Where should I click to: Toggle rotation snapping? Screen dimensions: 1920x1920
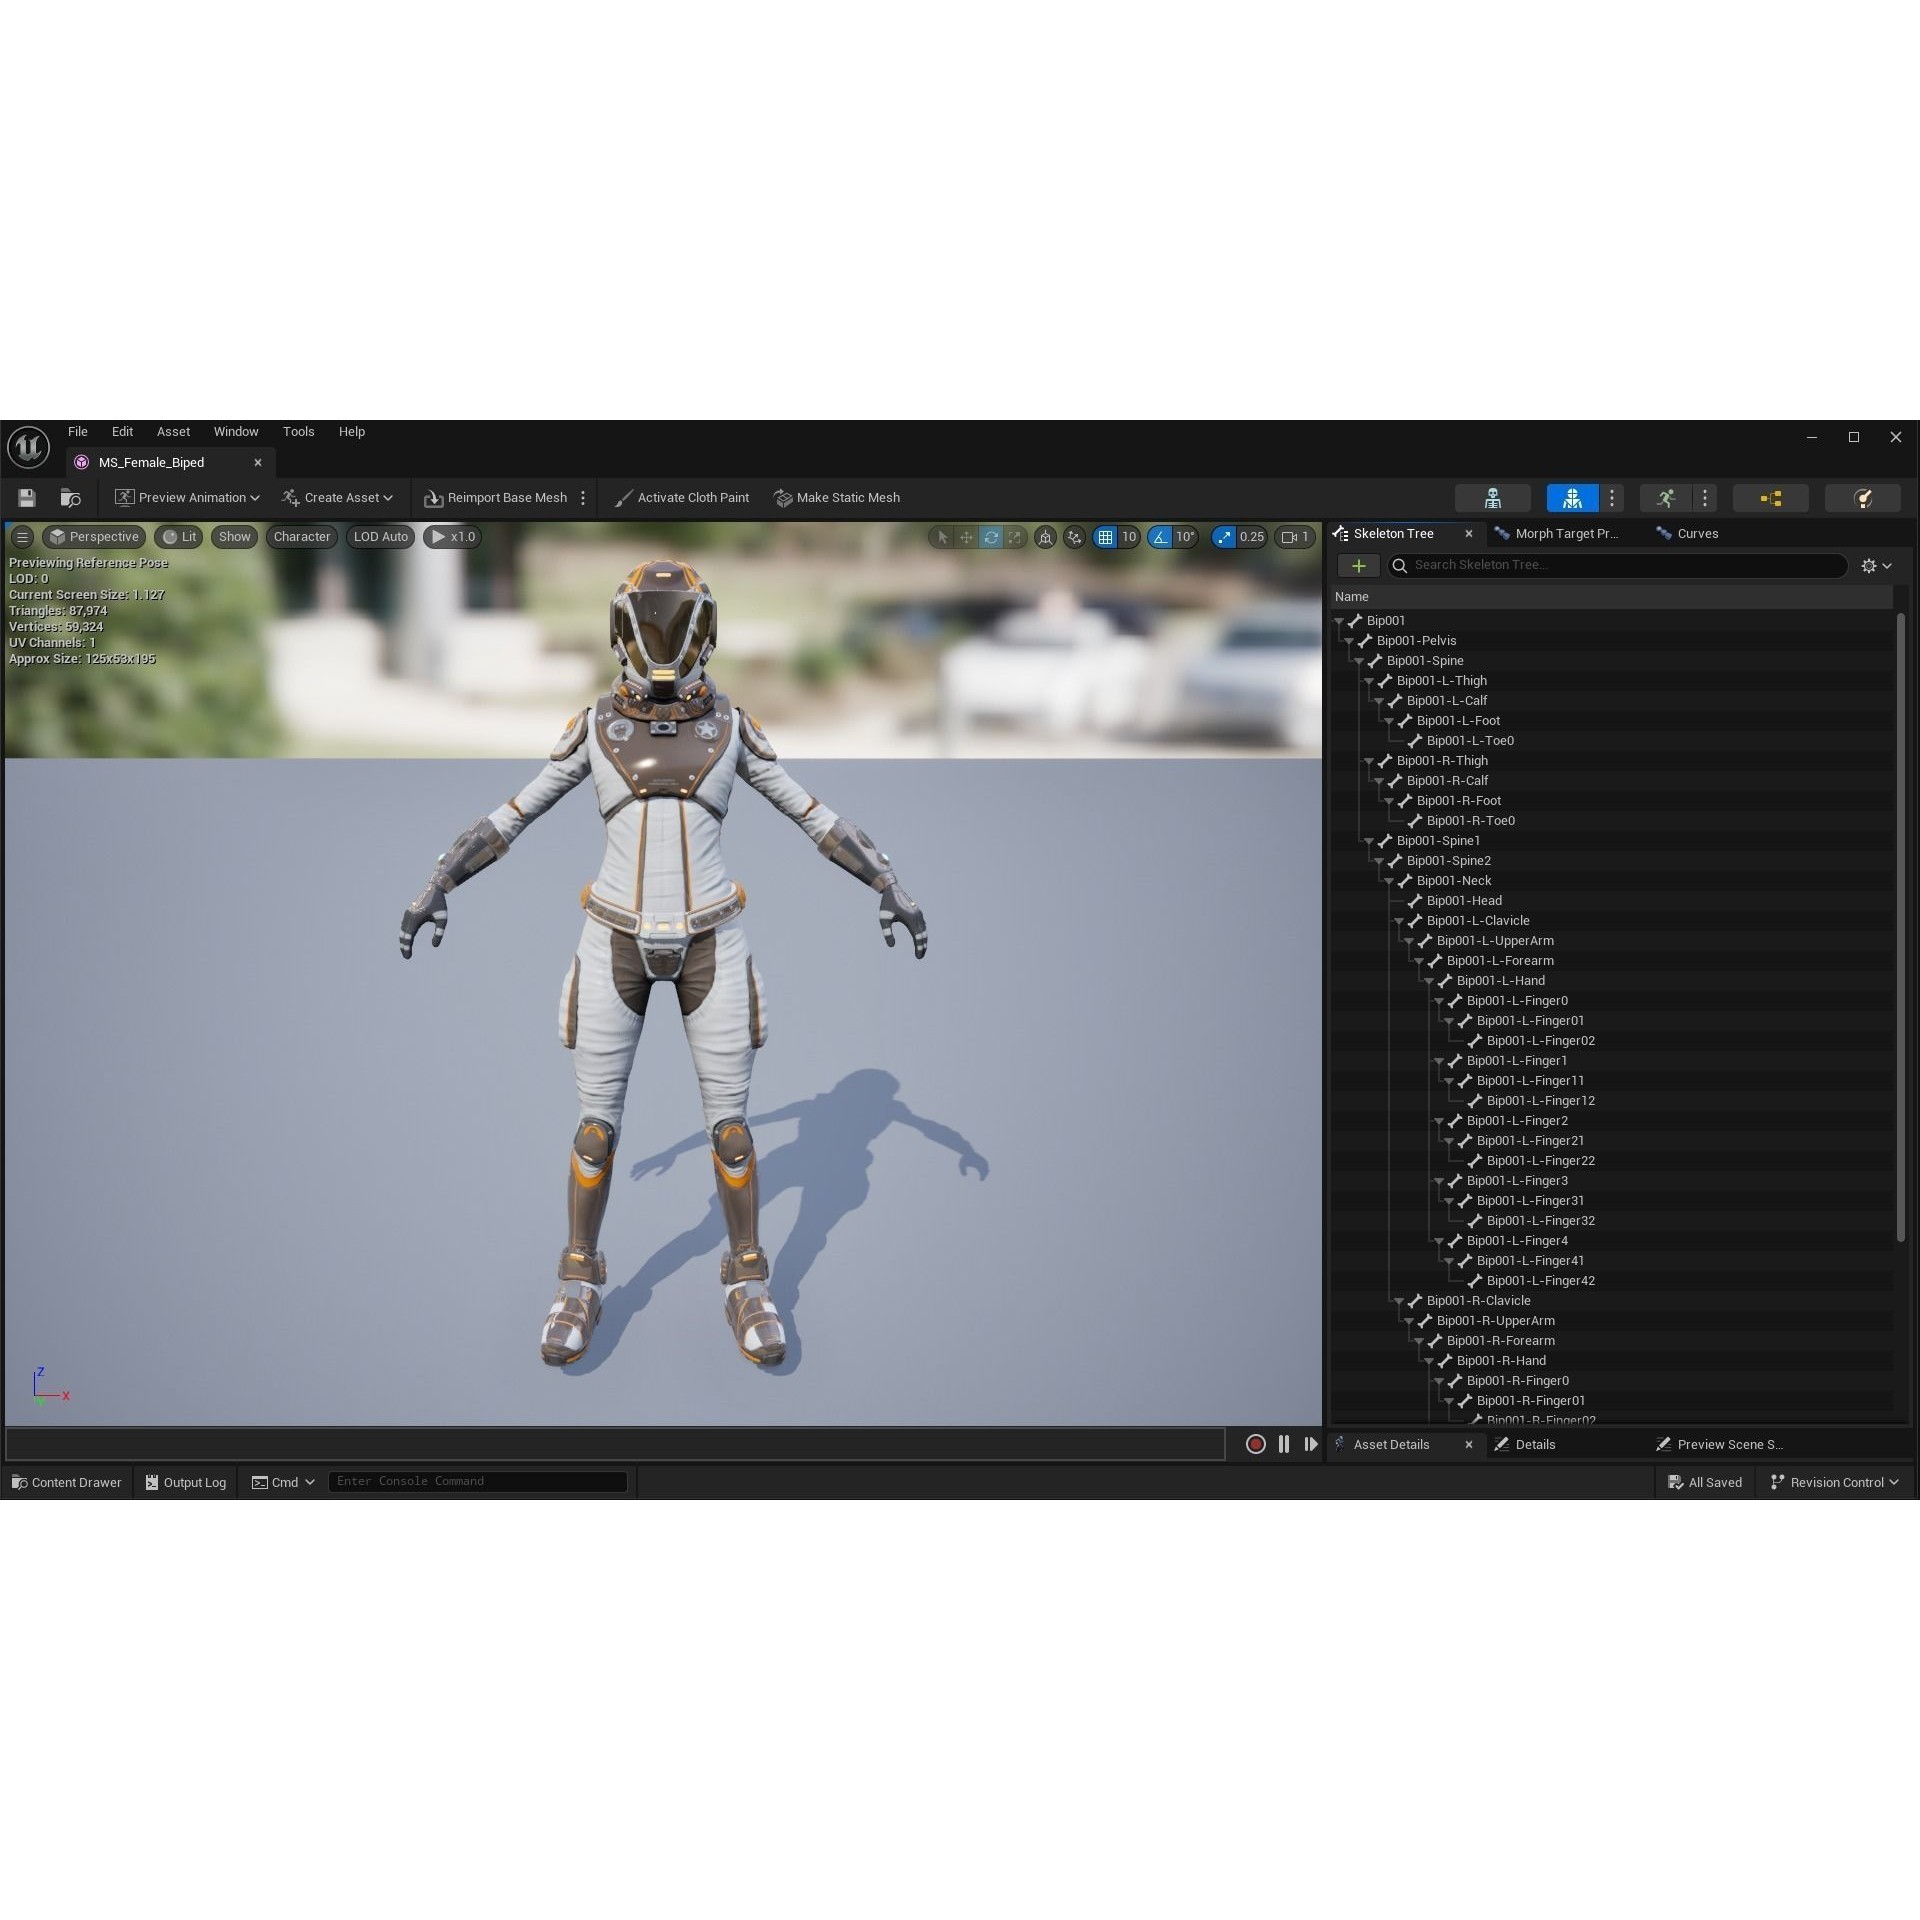[x=1160, y=537]
